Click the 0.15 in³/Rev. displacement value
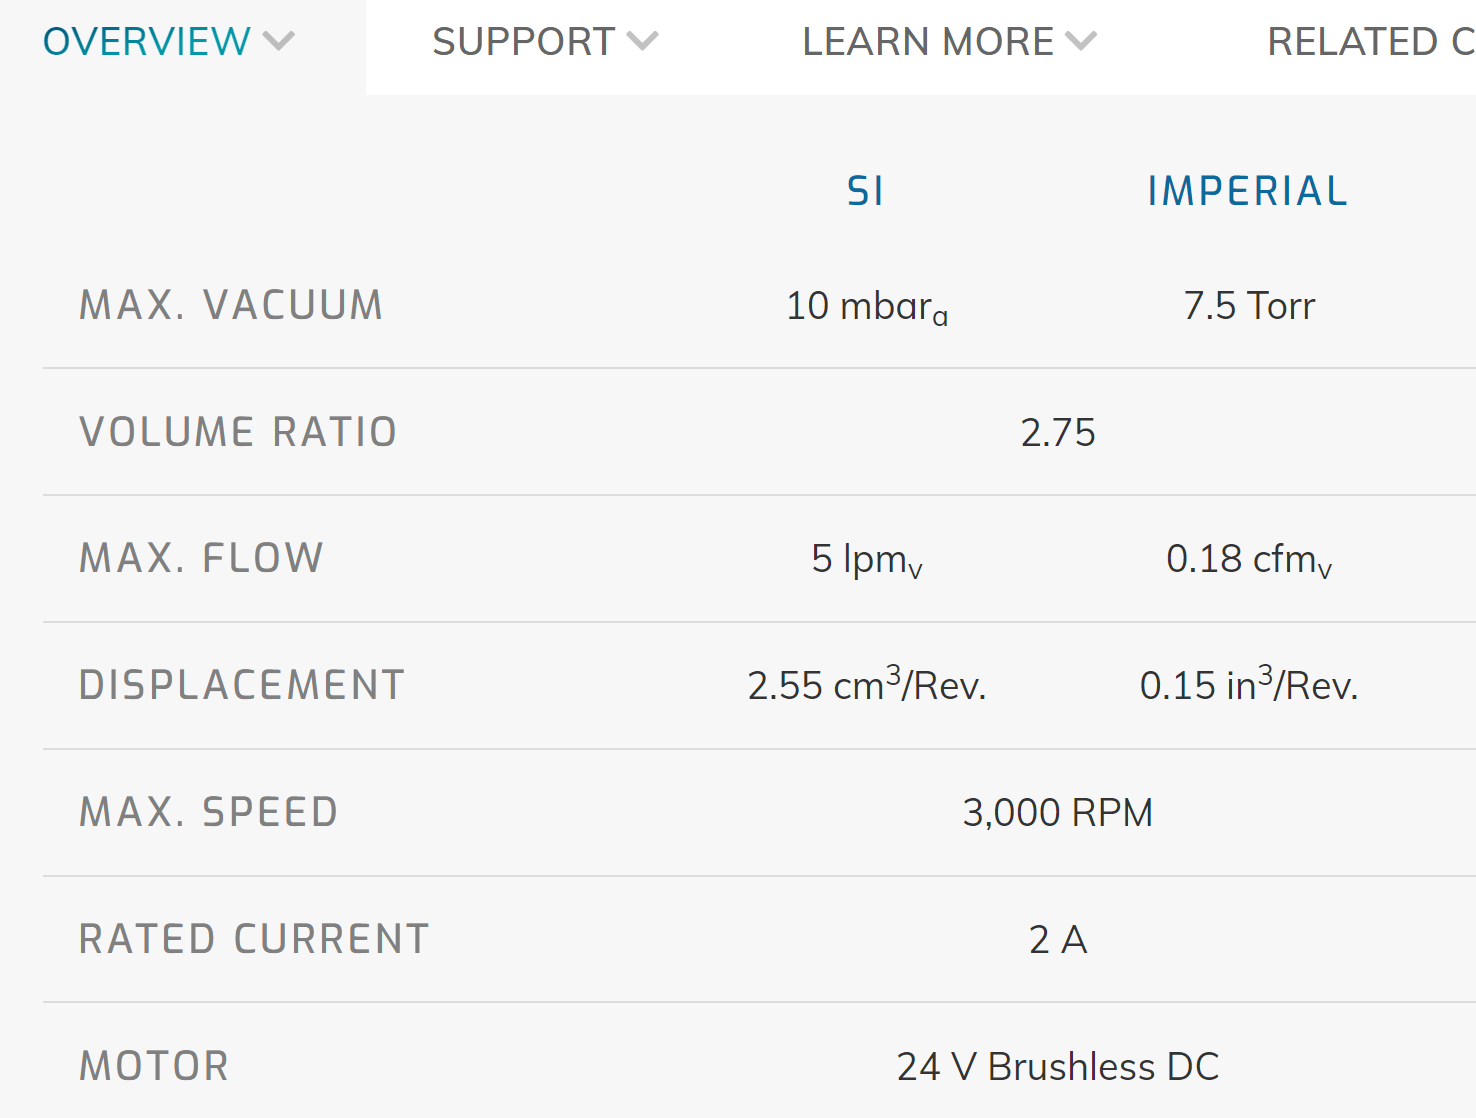 pos(1249,684)
